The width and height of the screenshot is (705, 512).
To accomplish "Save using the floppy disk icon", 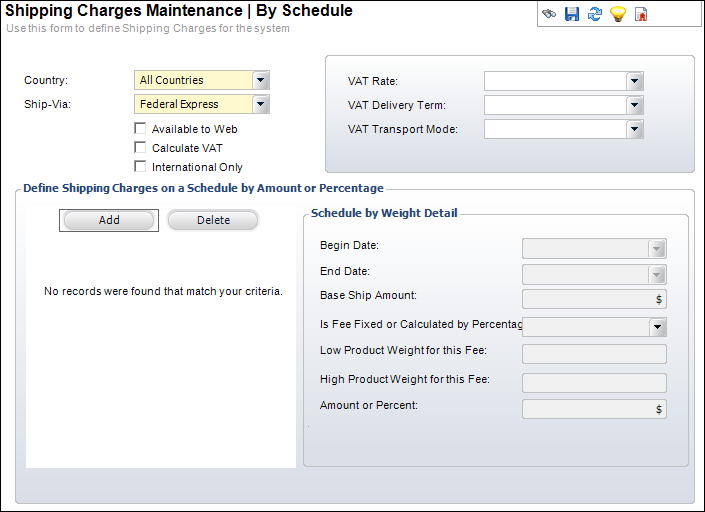I will tap(572, 14).
